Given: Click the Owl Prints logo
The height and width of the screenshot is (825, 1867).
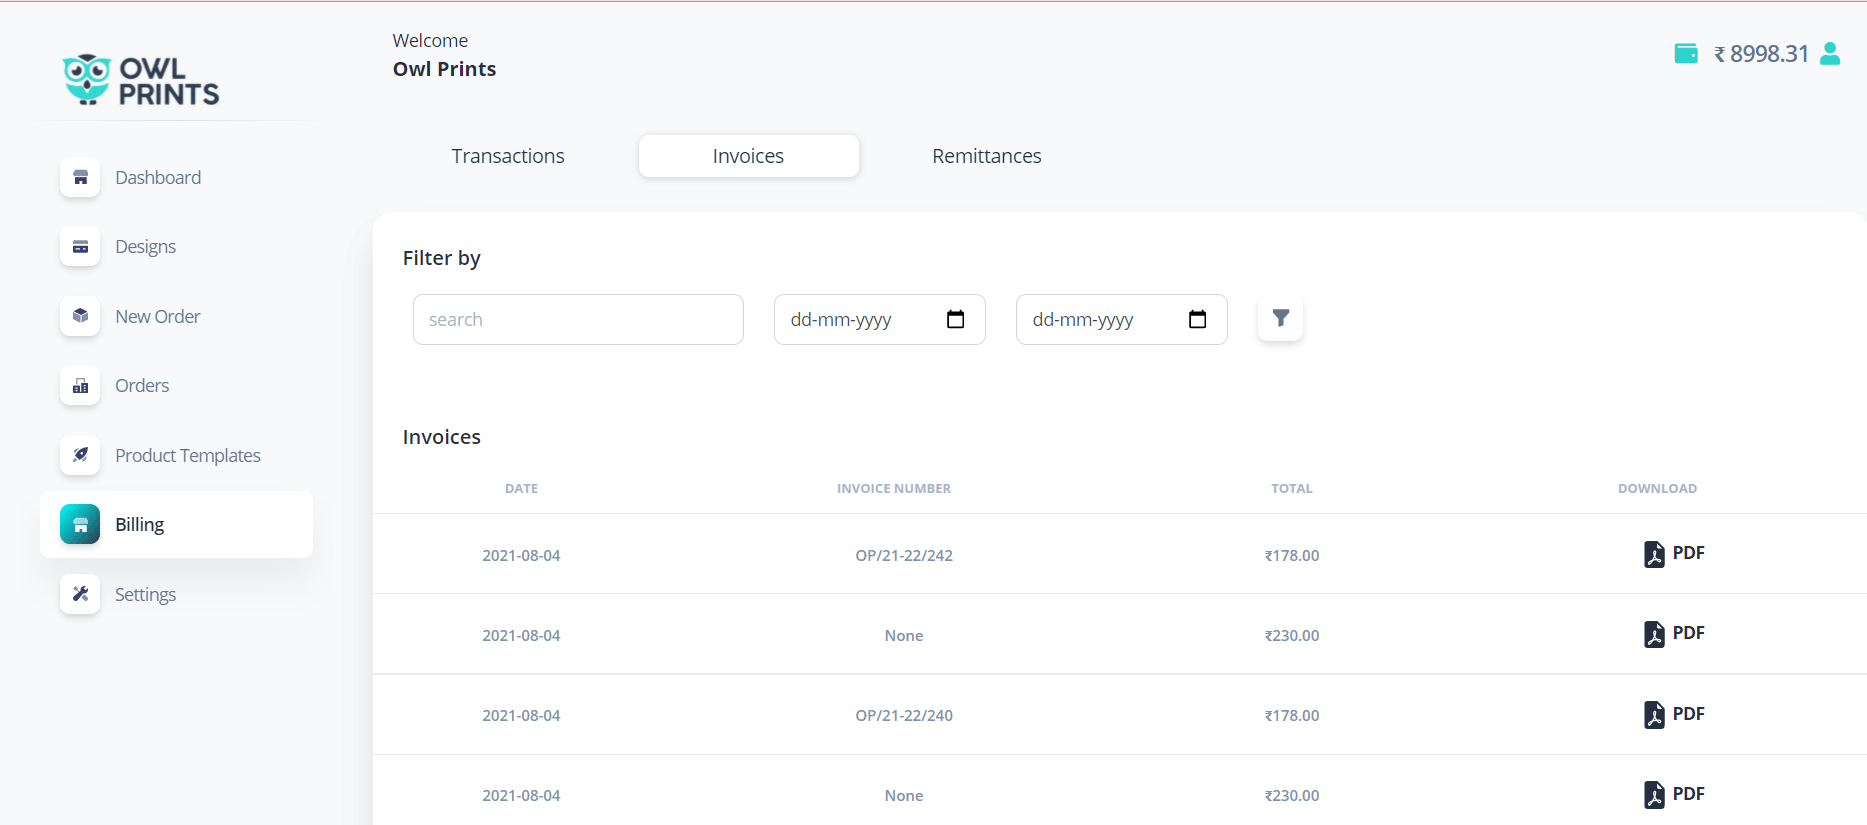Looking at the screenshot, I should point(140,79).
